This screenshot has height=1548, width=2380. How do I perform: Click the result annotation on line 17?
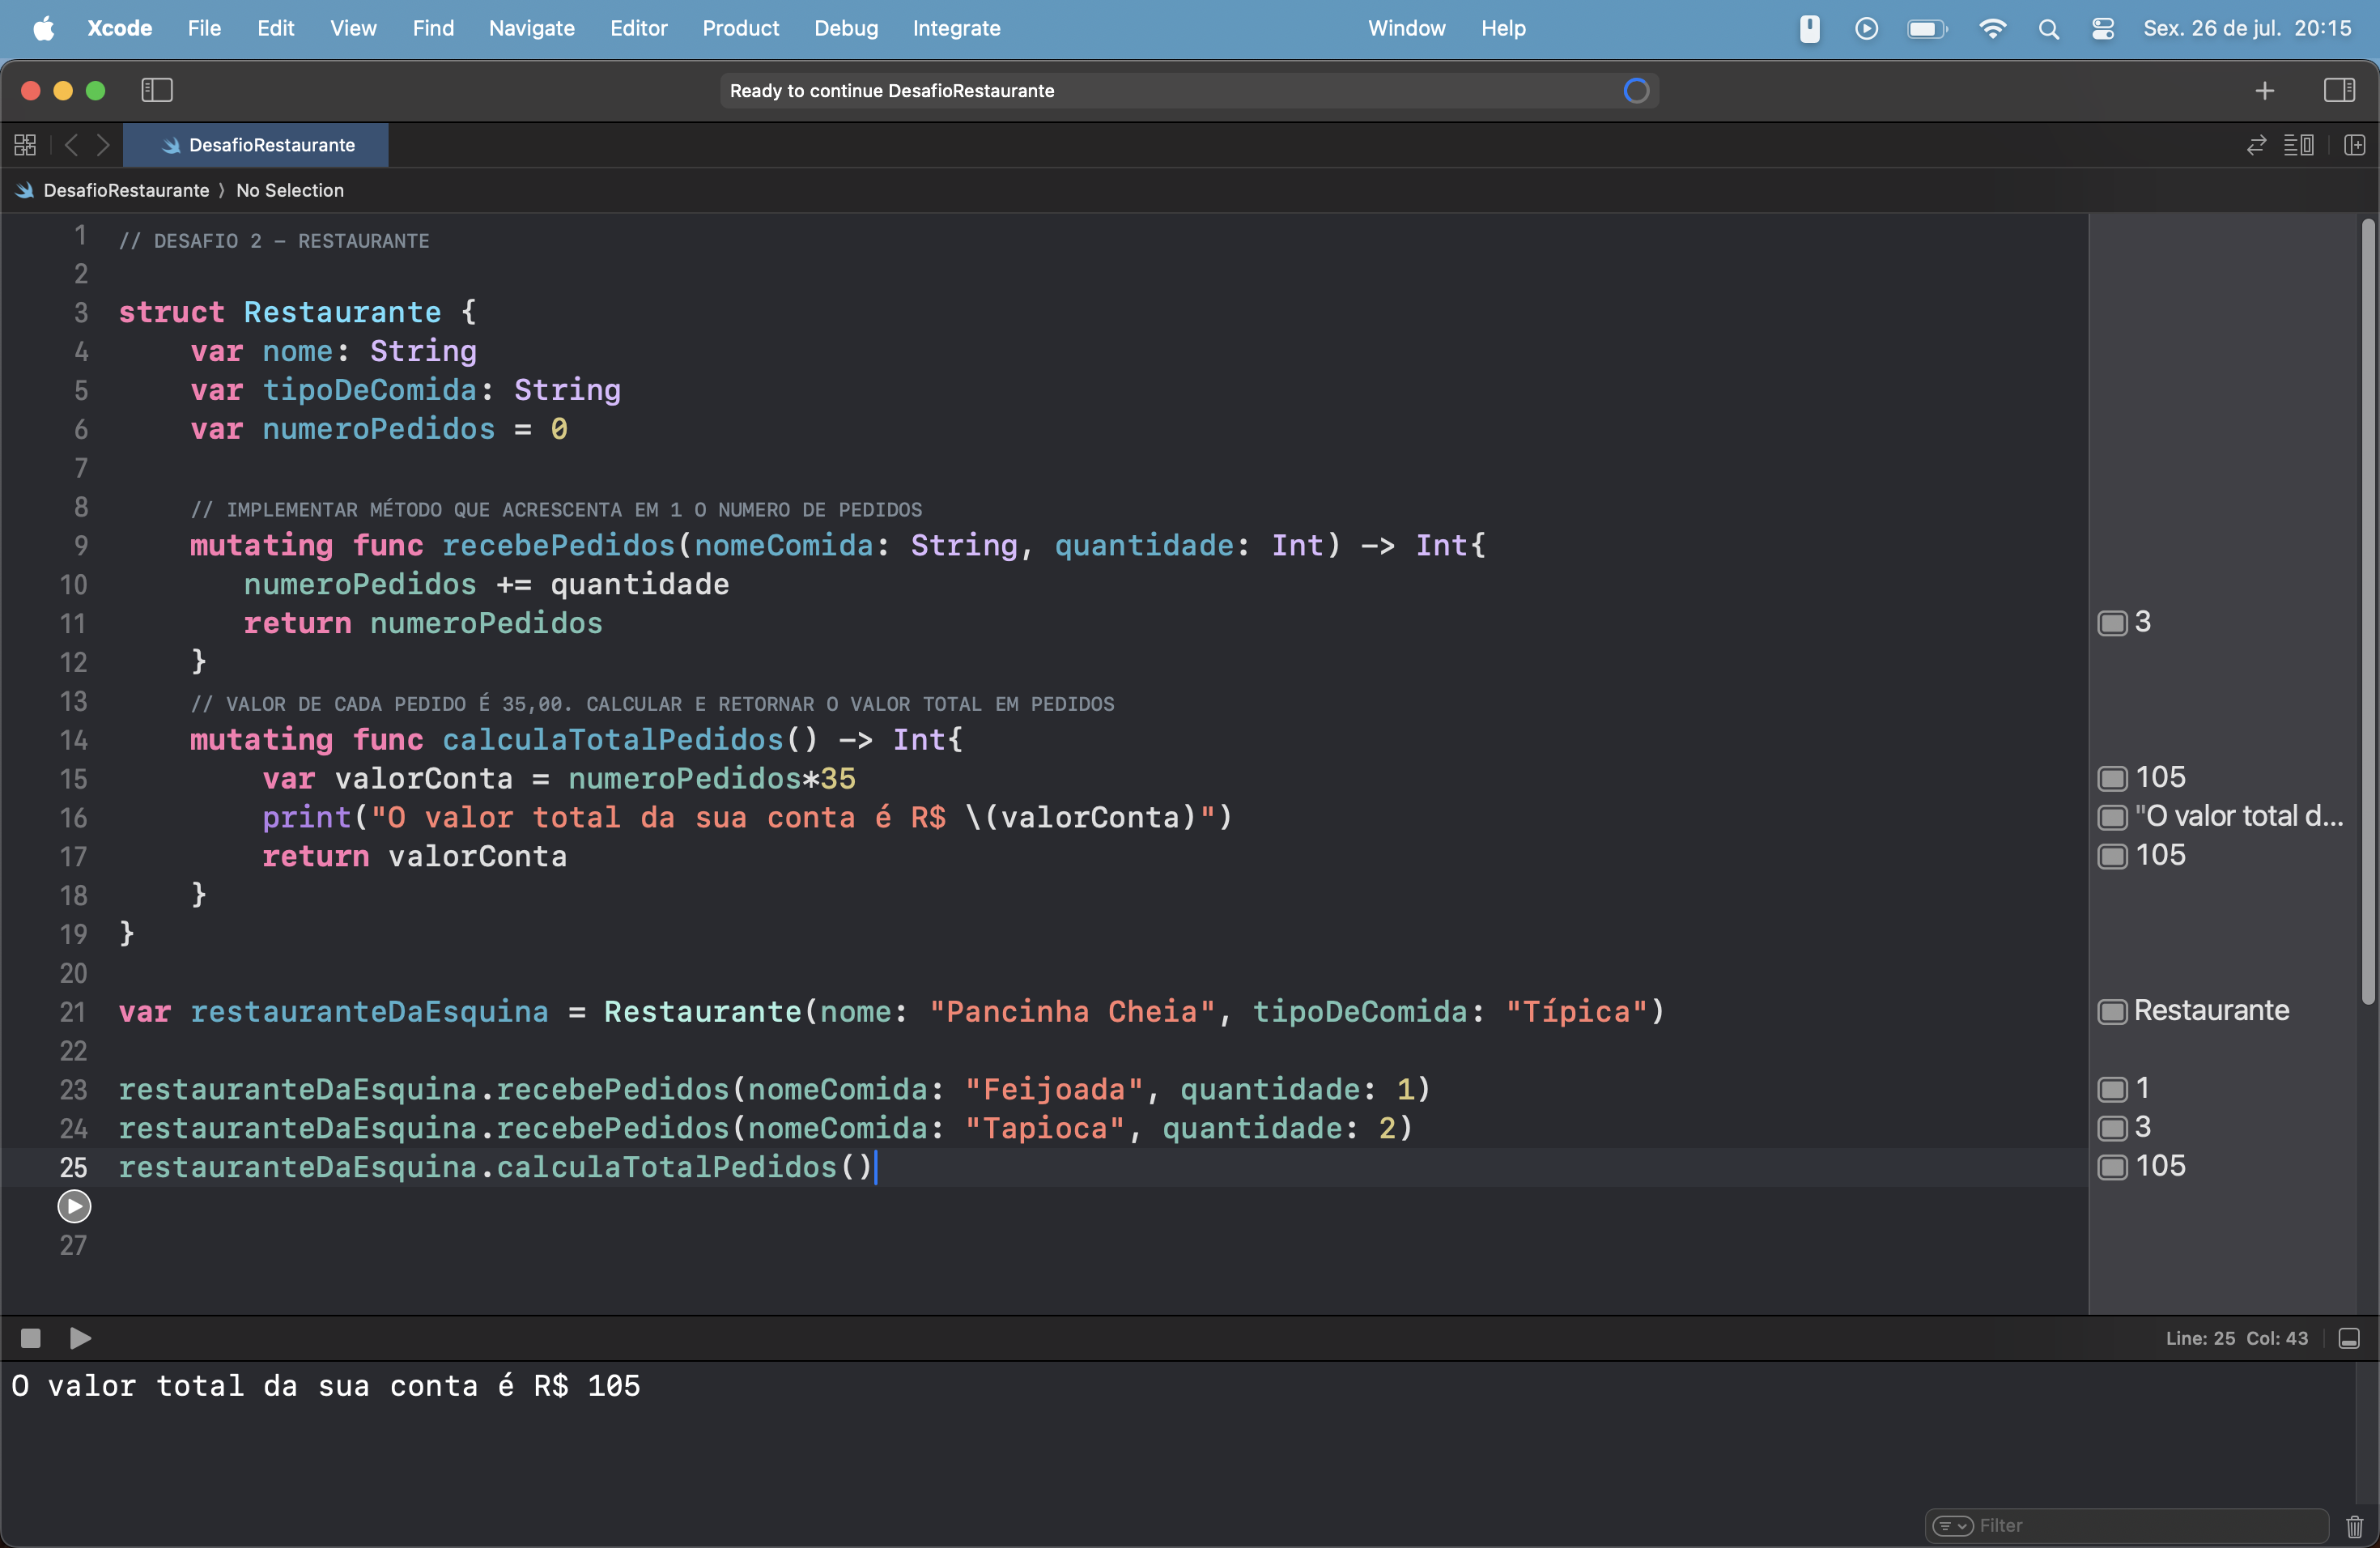coord(2160,854)
